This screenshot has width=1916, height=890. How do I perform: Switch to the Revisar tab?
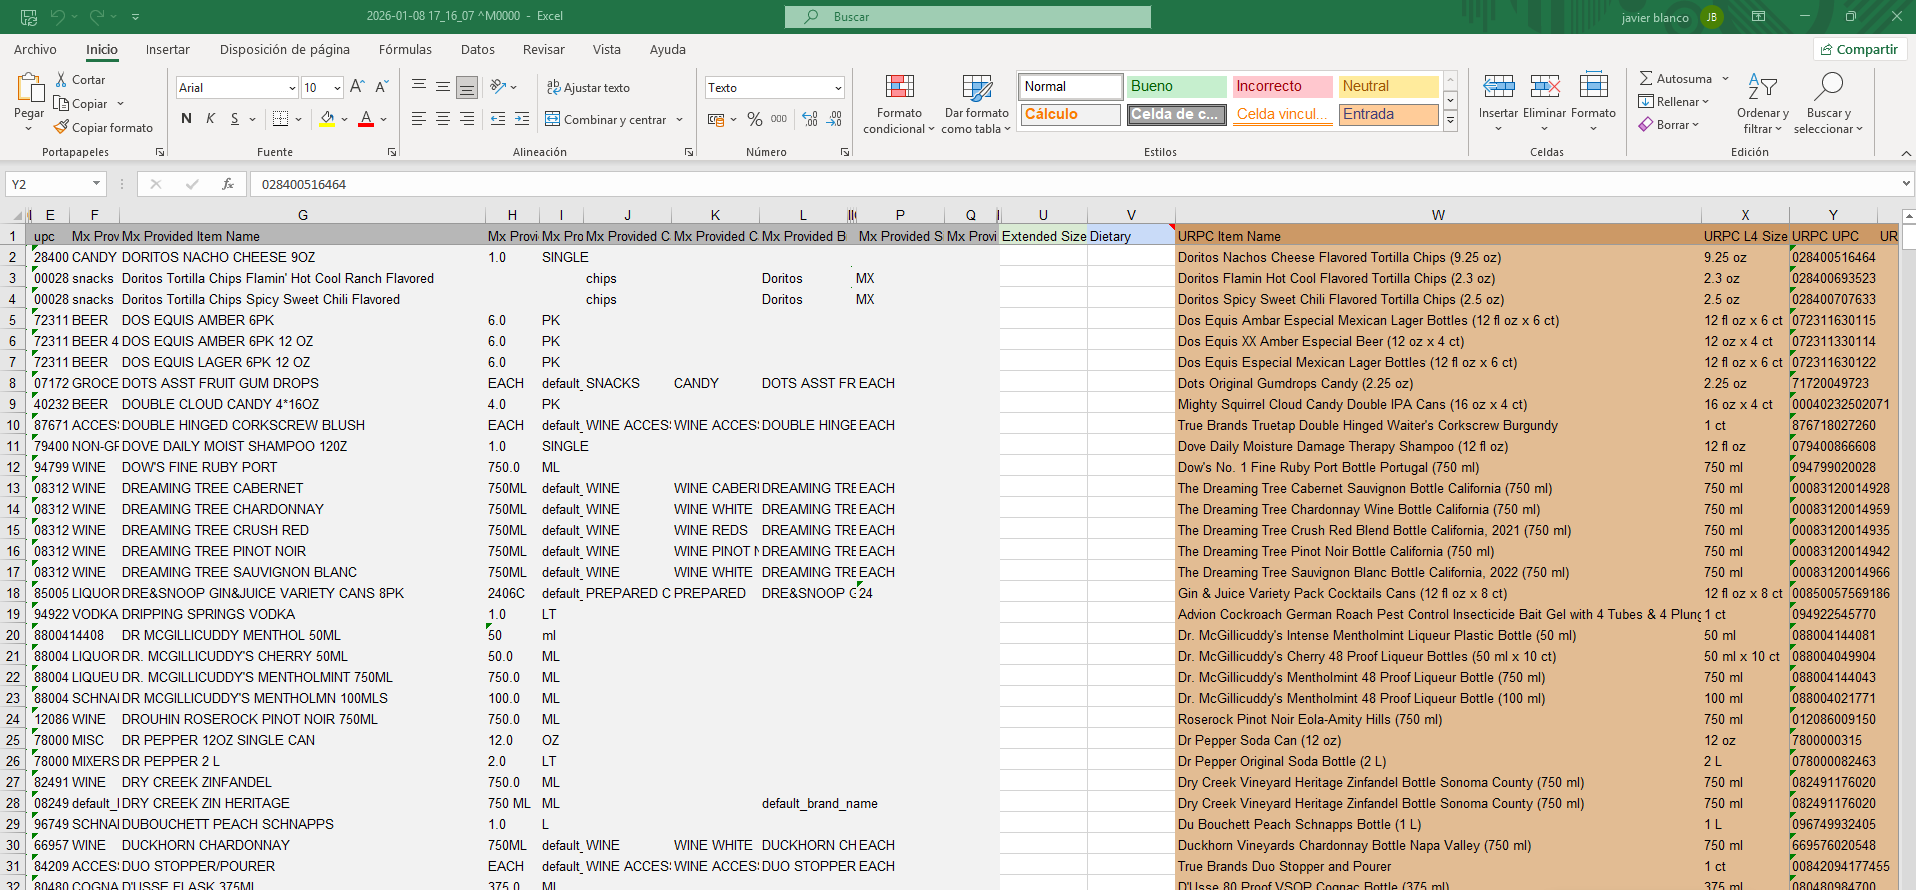[543, 49]
